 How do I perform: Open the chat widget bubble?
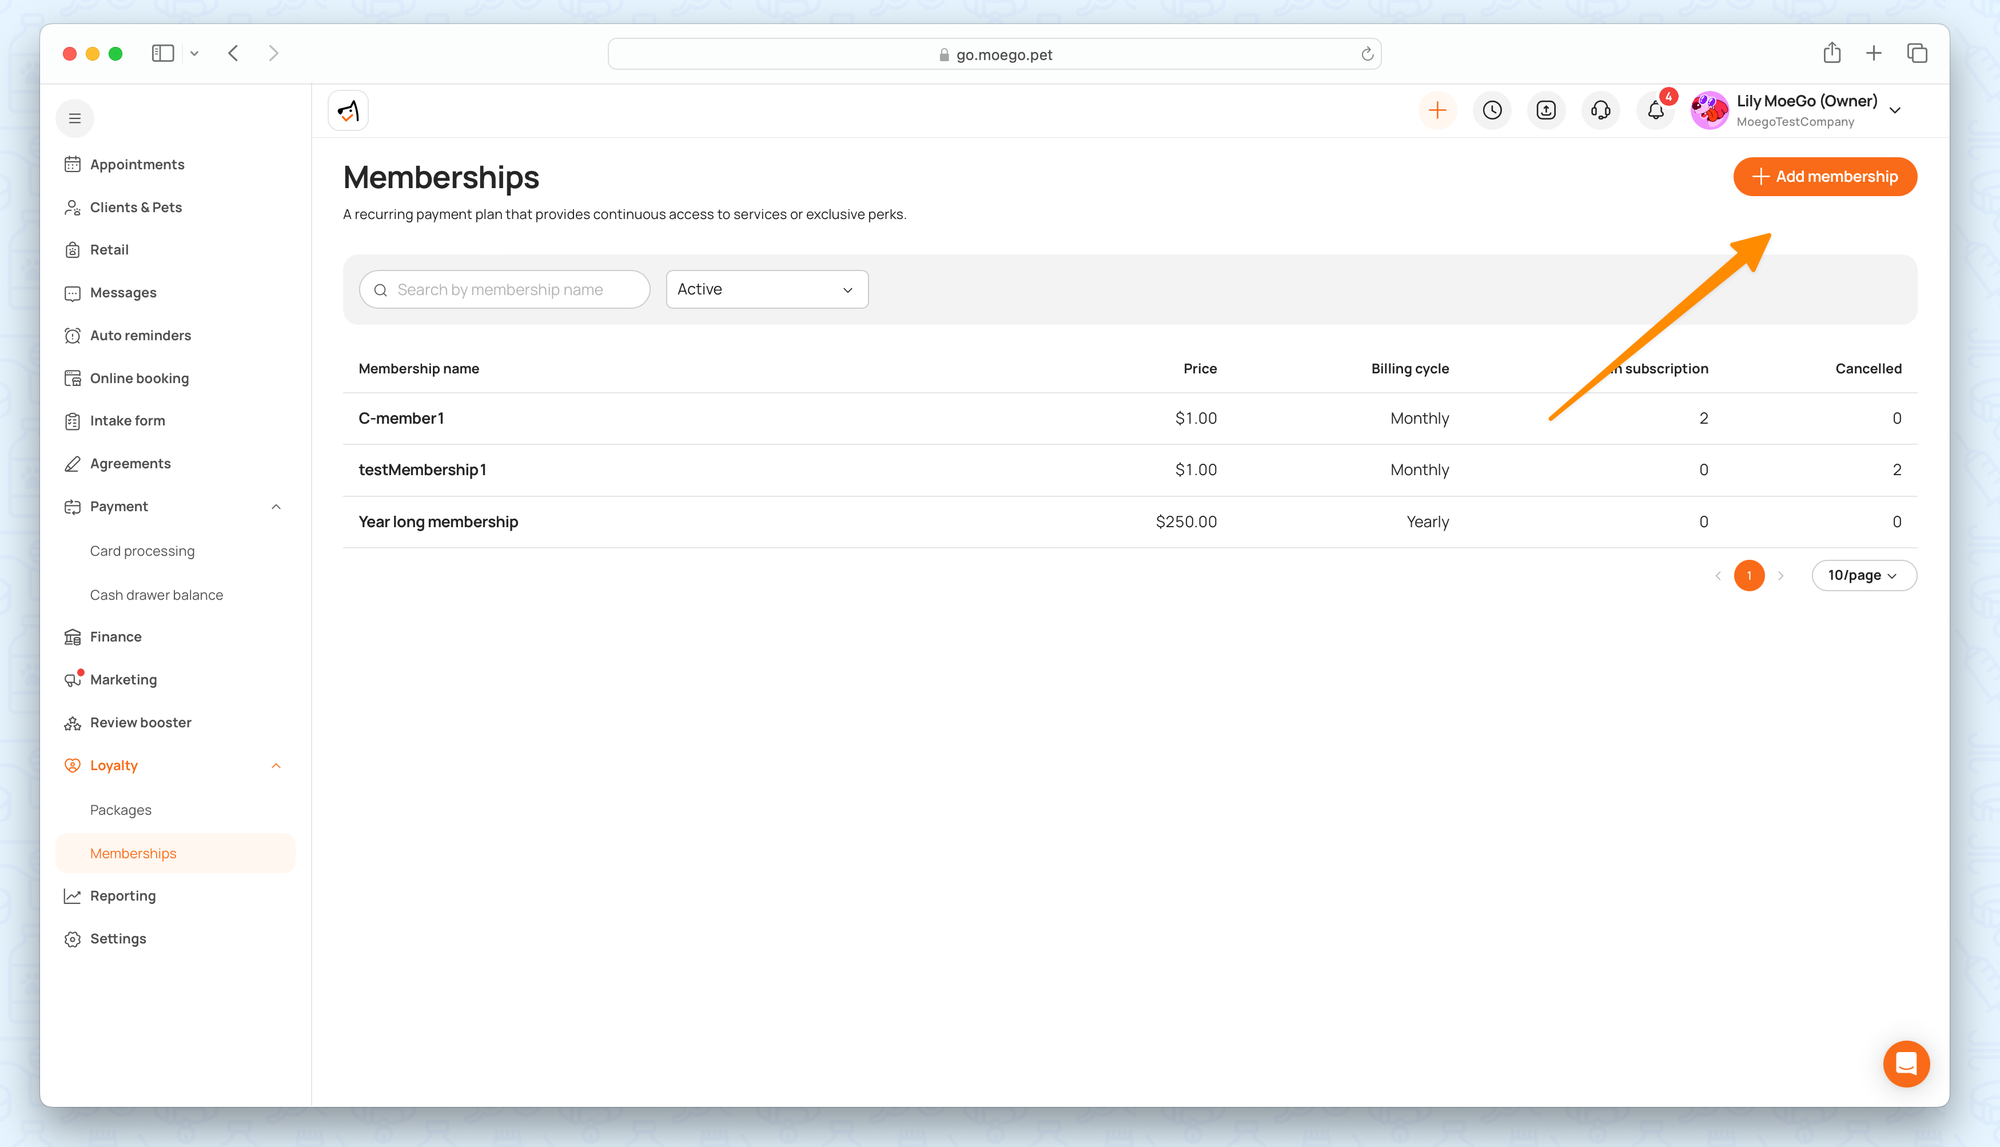pos(1906,1064)
